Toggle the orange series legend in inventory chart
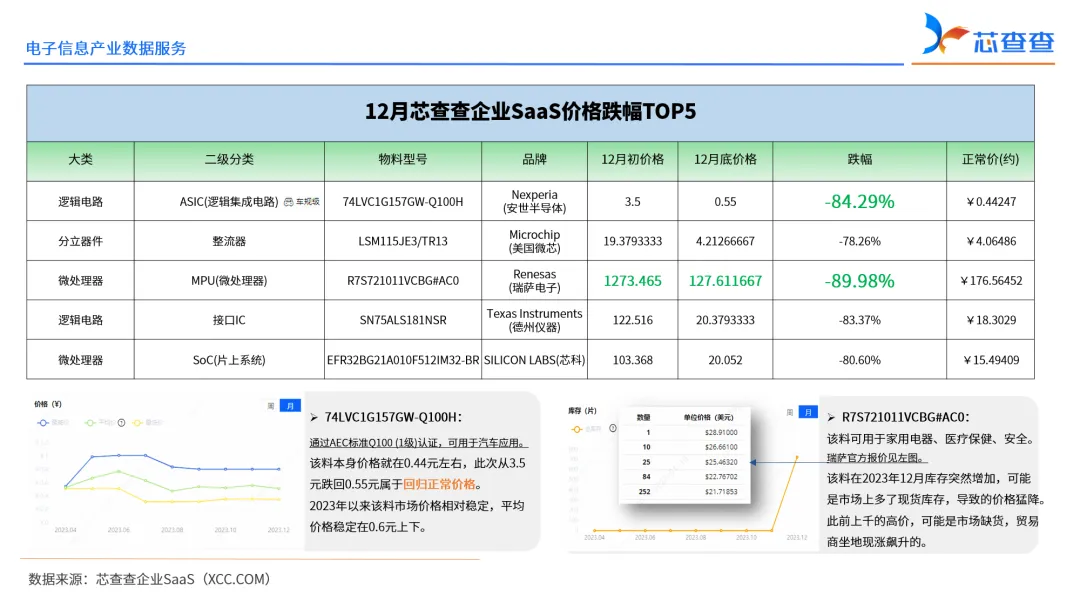 click(x=586, y=429)
